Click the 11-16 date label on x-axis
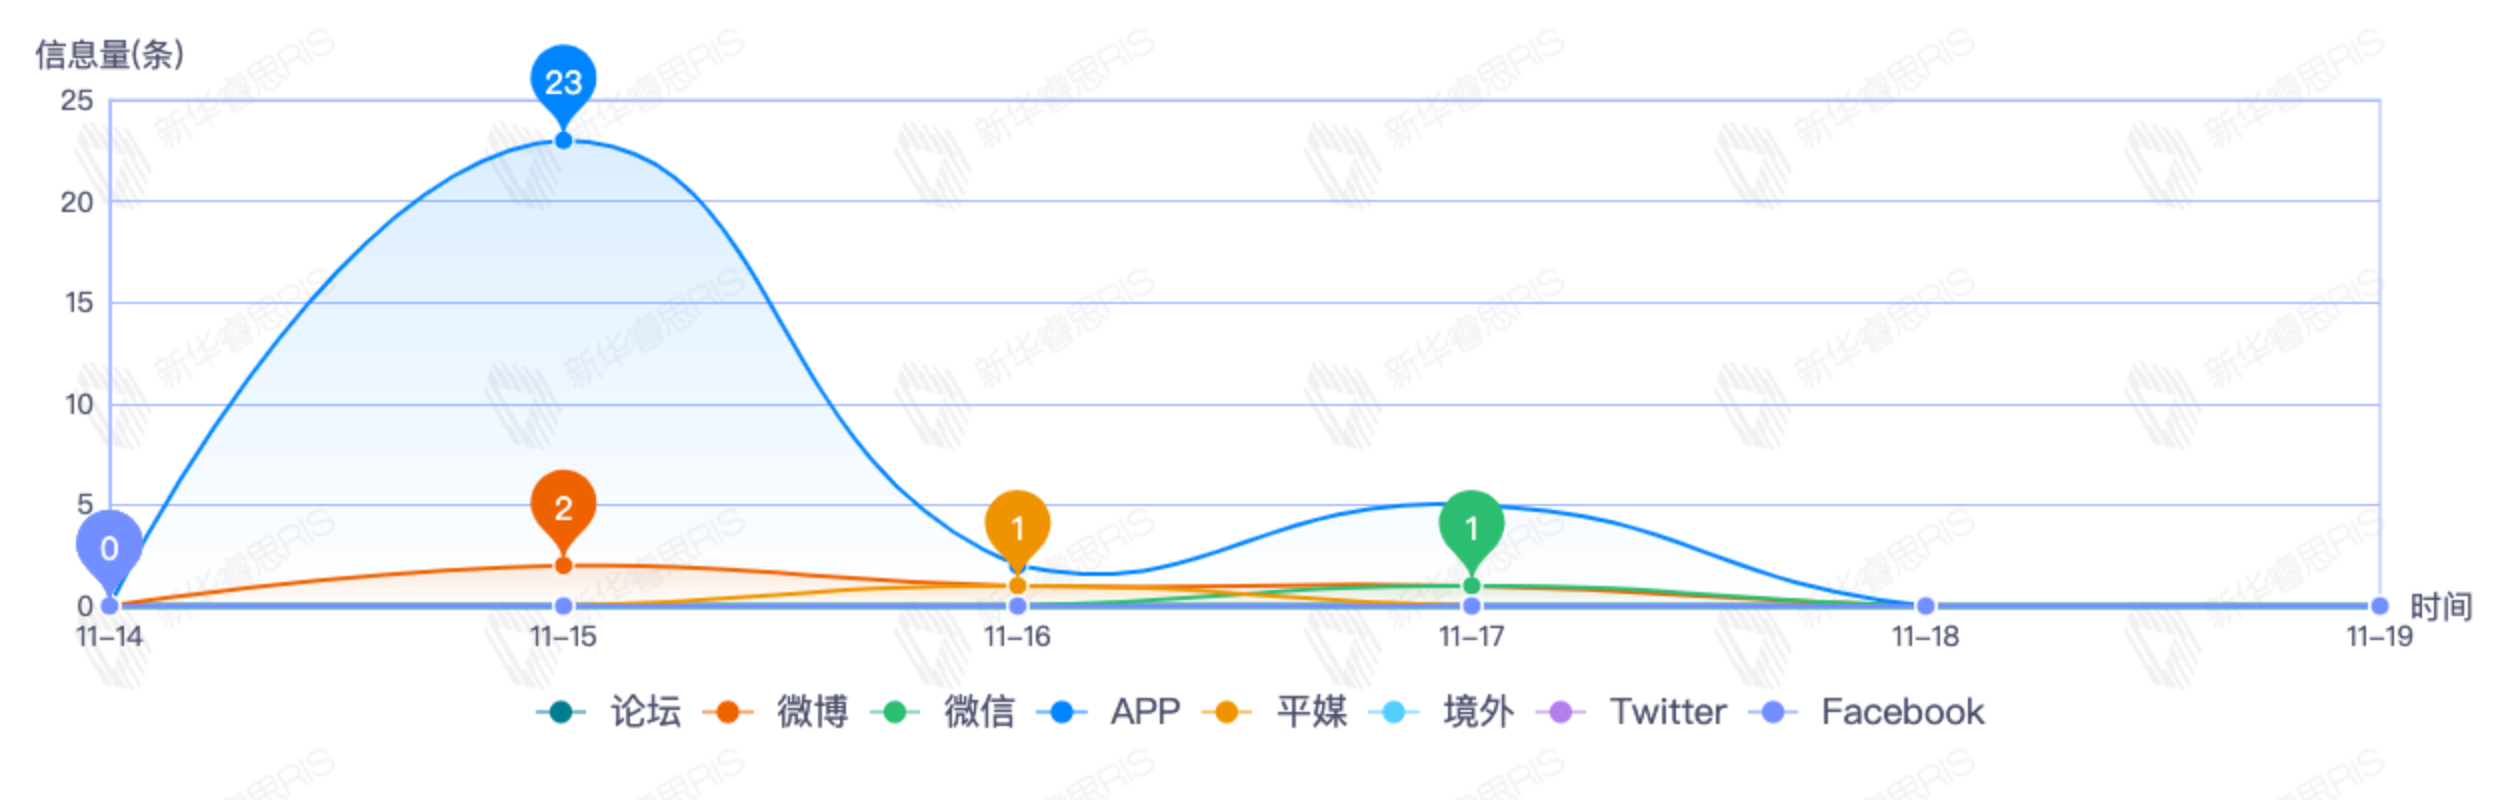This screenshot has height=800, width=2520. [x=1017, y=637]
